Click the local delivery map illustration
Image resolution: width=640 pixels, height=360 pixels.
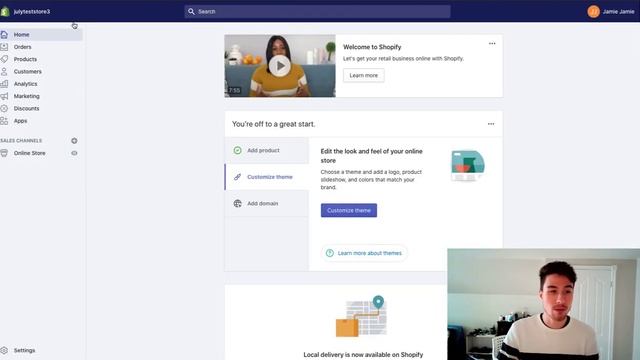(362, 316)
